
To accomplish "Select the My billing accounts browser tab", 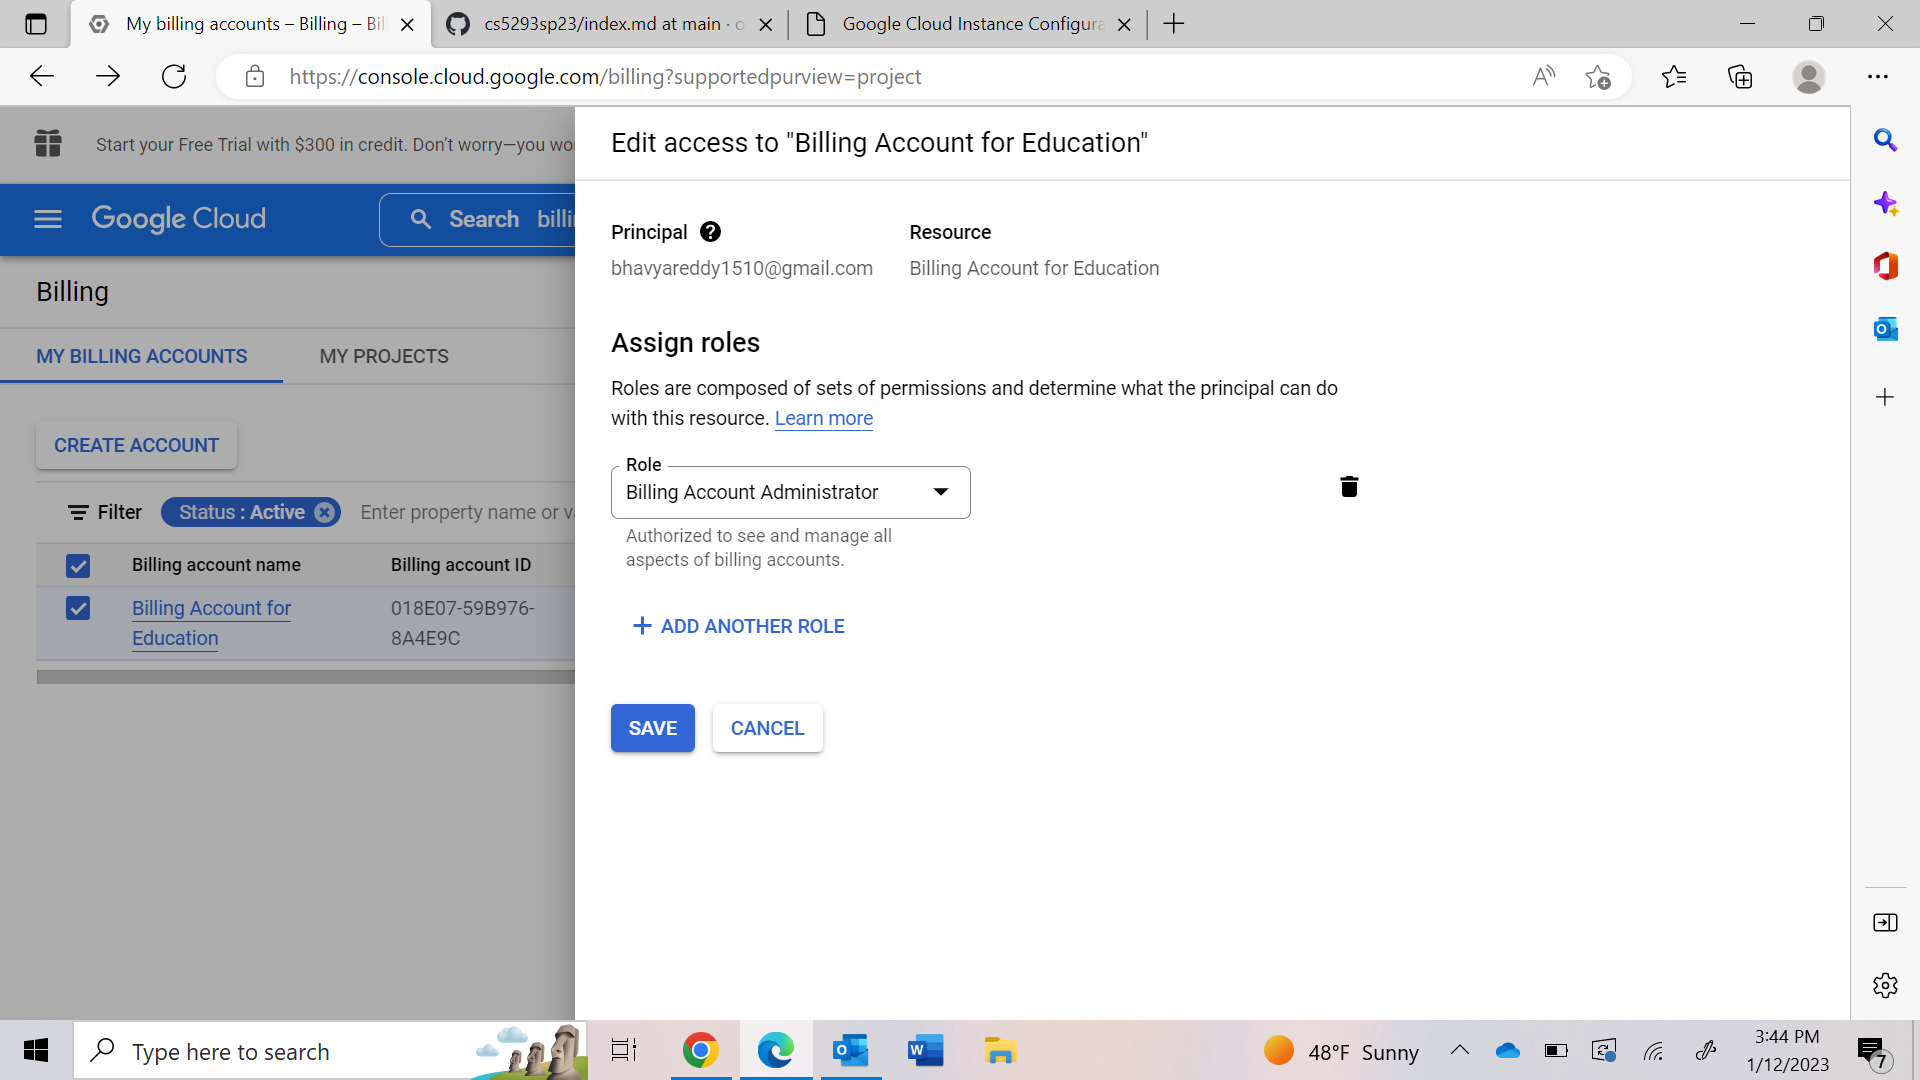I will coord(250,24).
